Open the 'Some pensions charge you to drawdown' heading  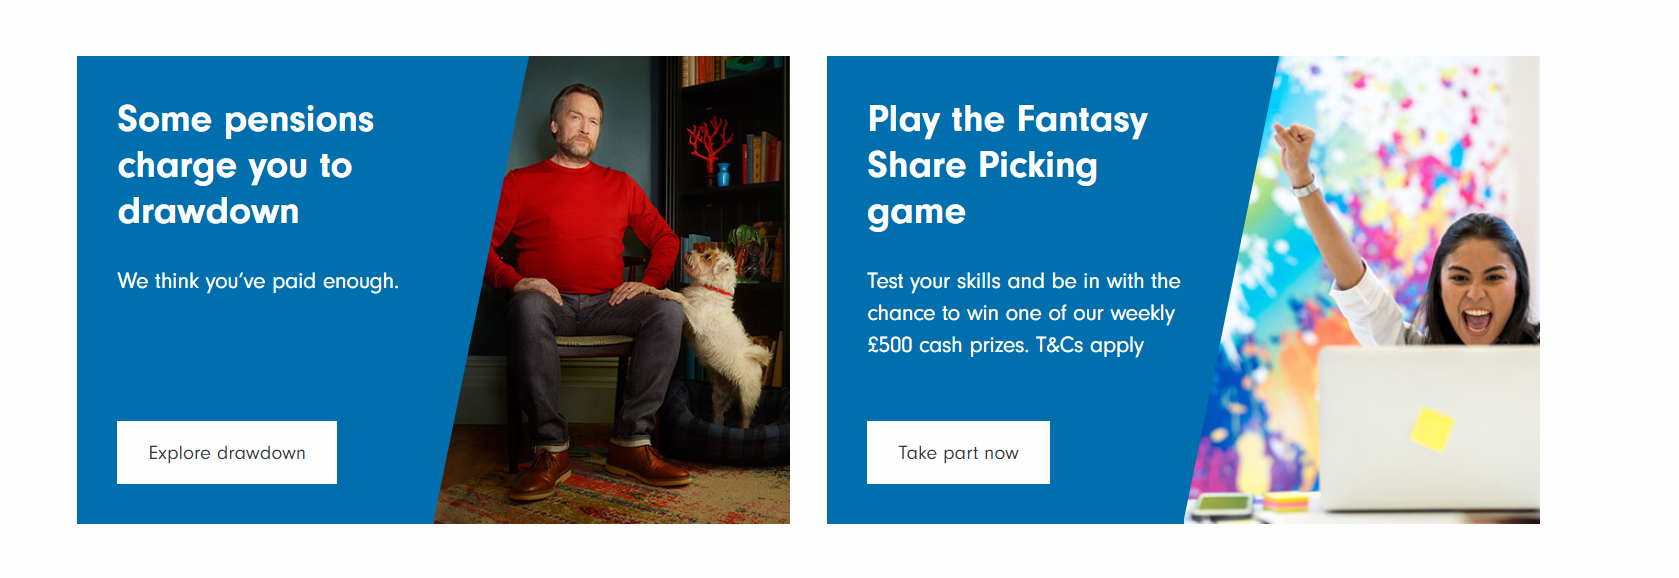pyautogui.click(x=246, y=165)
